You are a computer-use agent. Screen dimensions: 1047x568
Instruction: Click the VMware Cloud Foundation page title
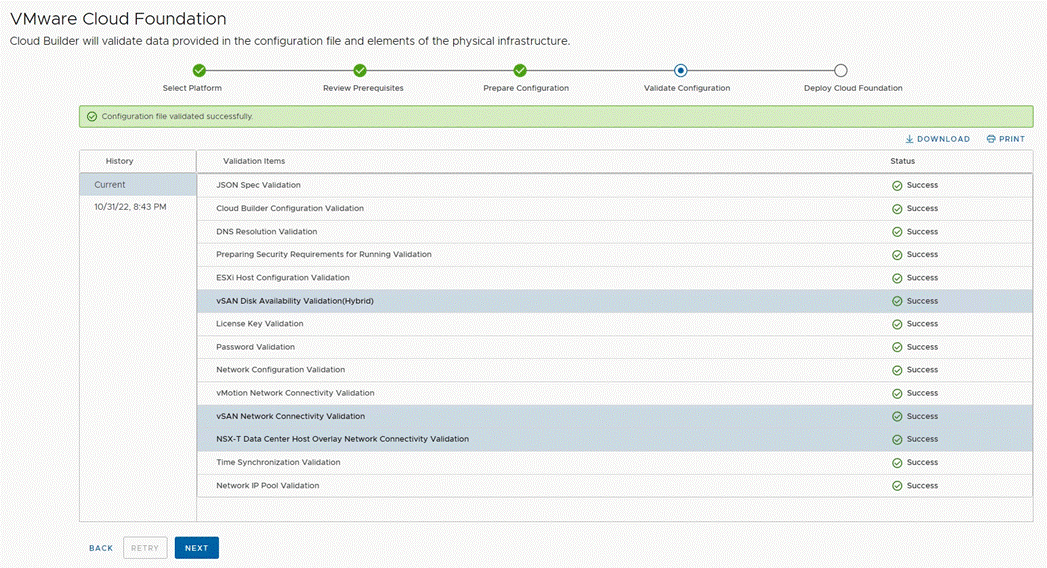click(x=118, y=19)
